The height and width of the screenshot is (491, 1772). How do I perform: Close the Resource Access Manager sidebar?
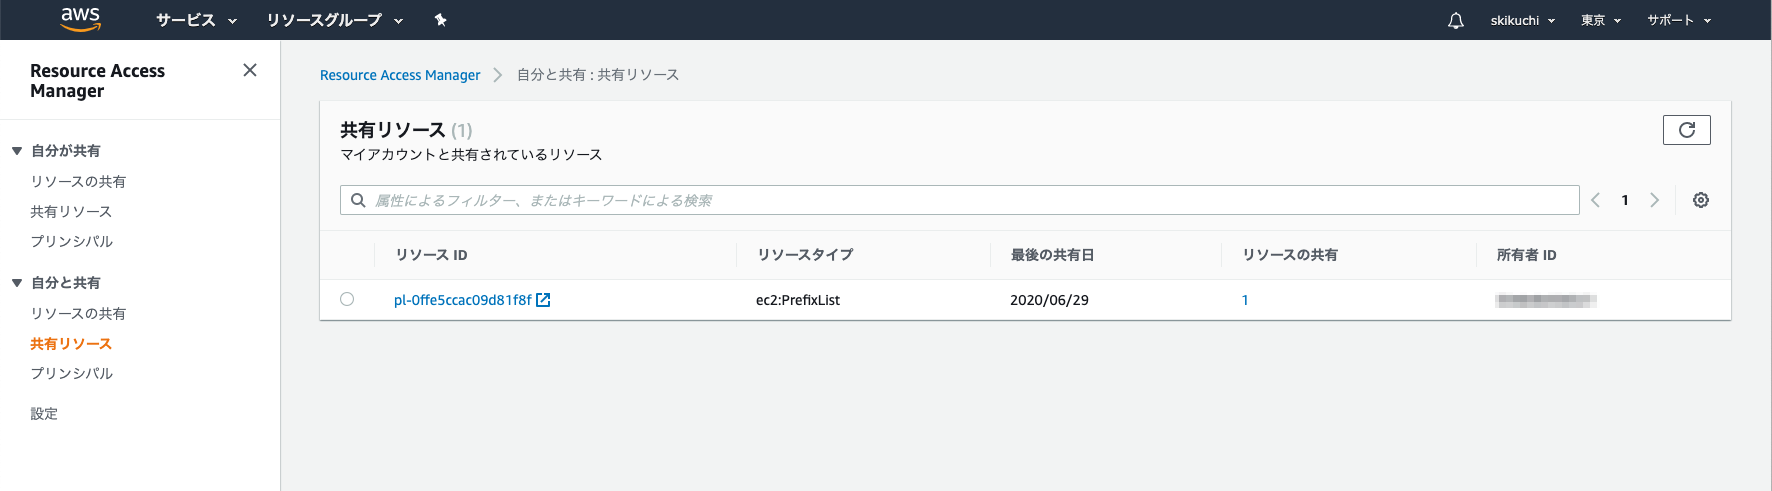(x=250, y=70)
